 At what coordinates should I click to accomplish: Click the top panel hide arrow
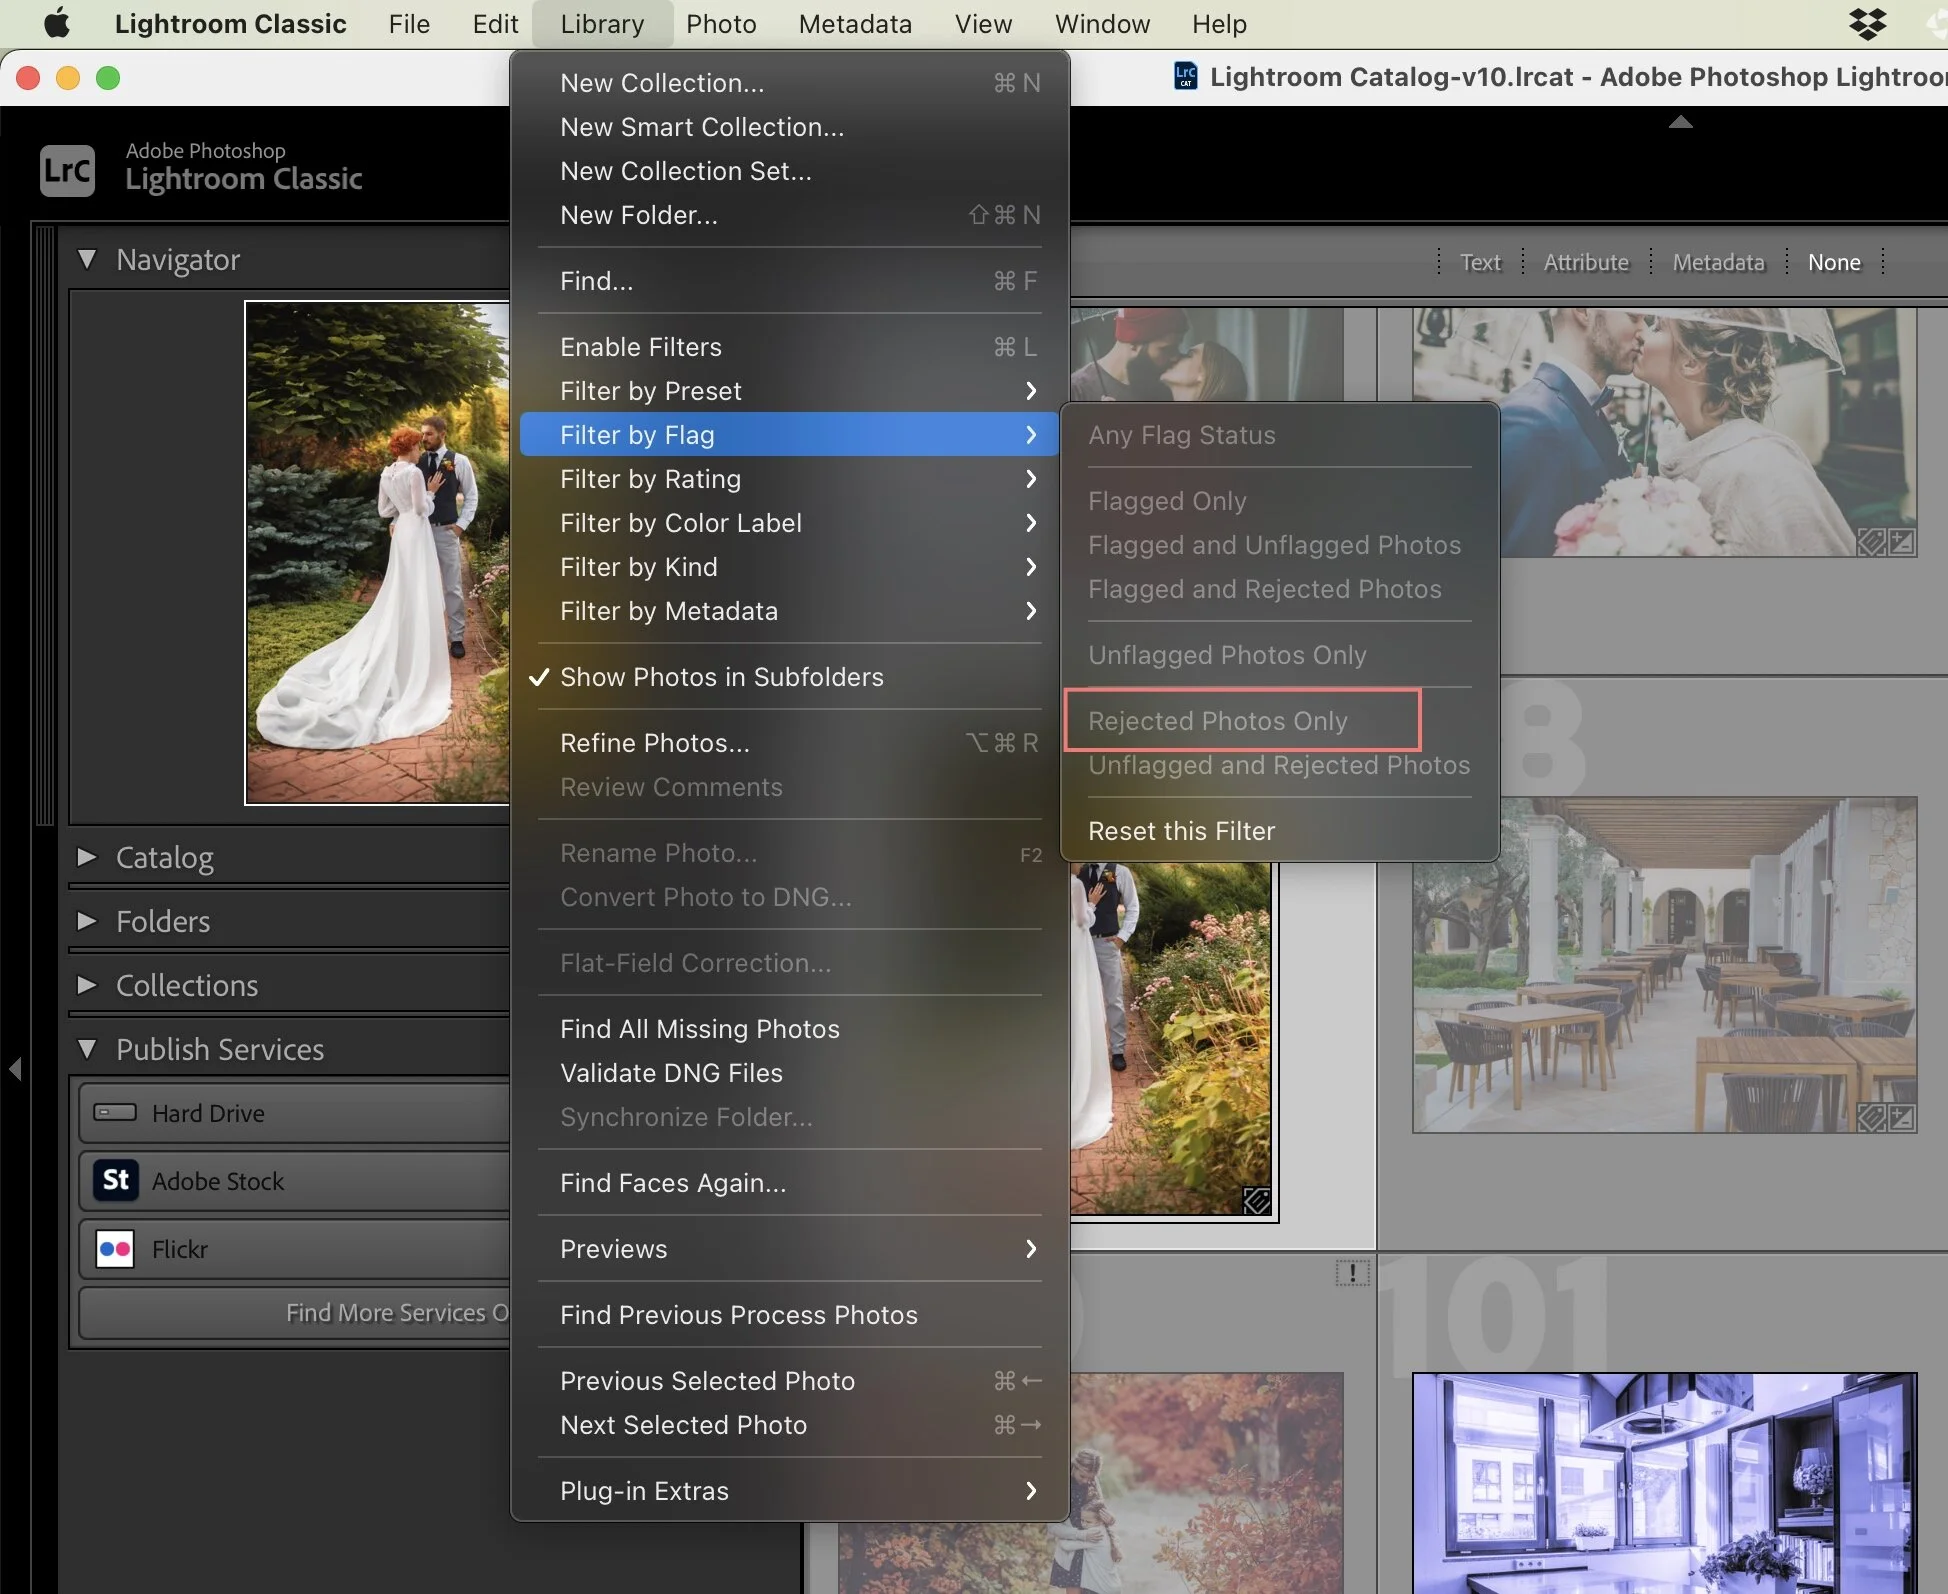[1680, 122]
